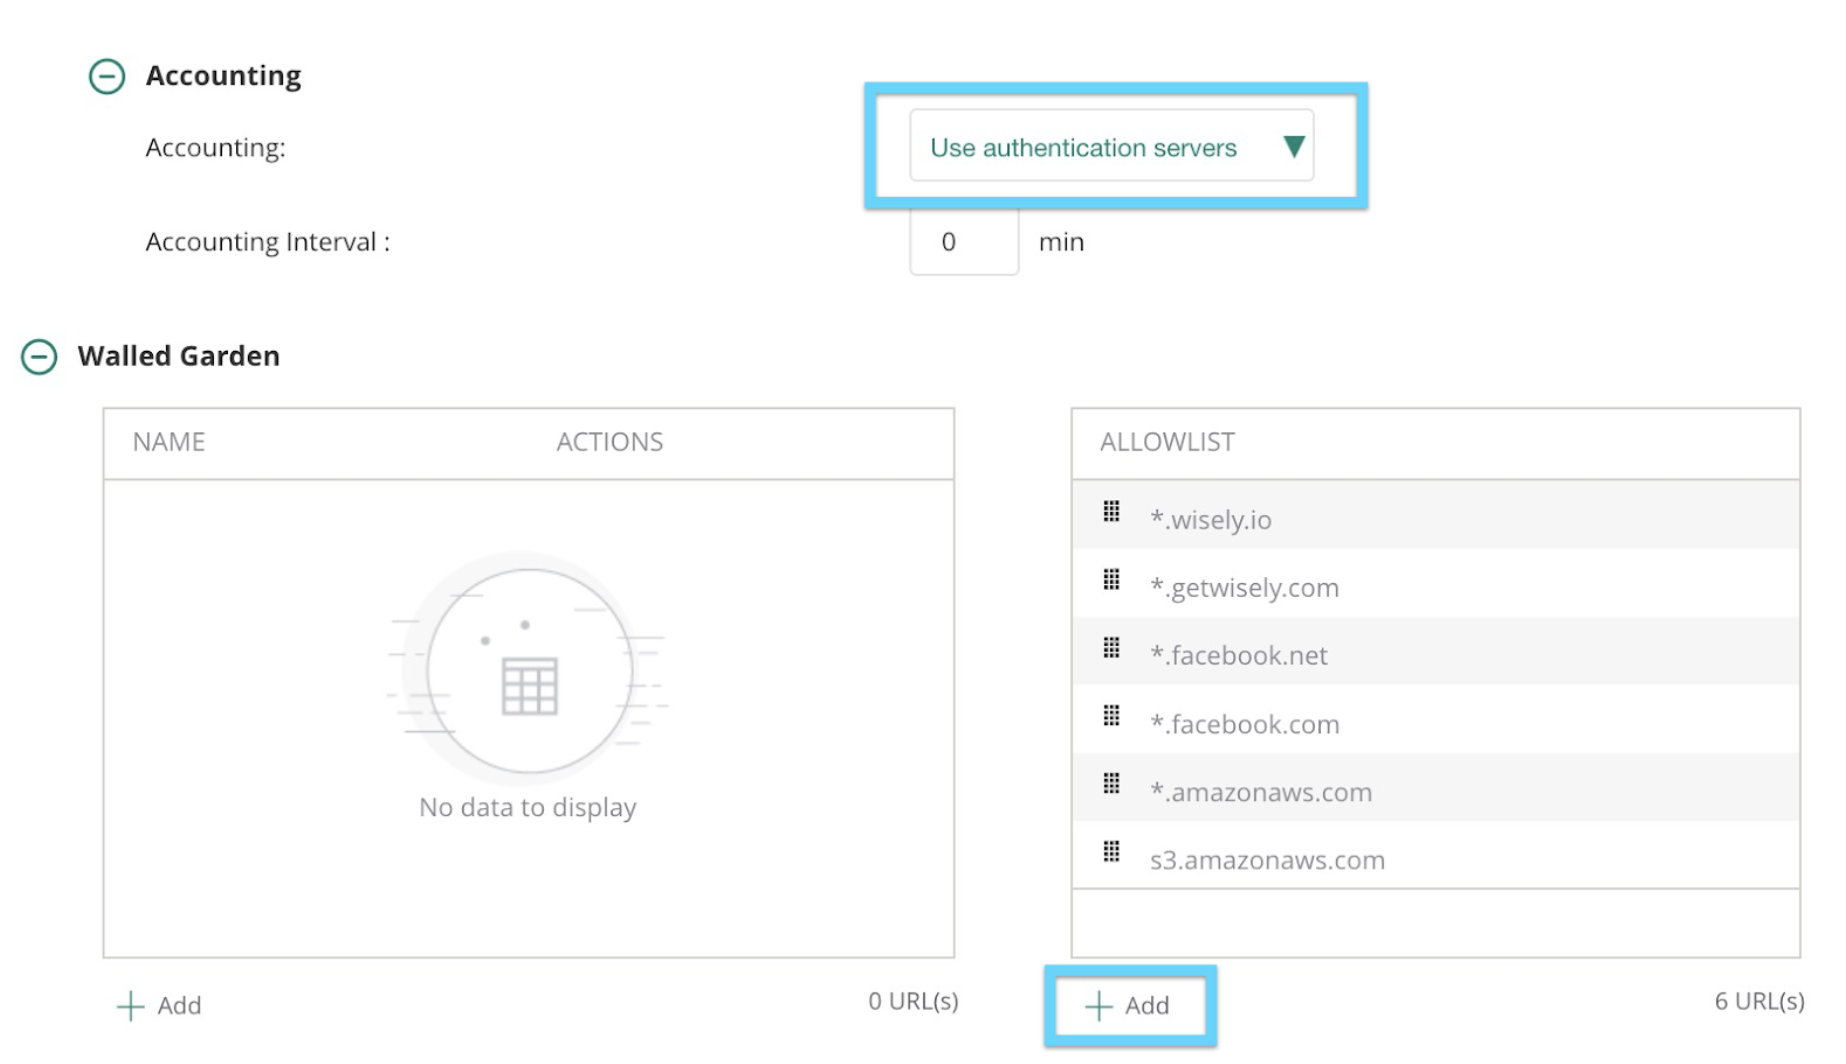Screen dimensions: 1846x1064
Task: Click drag handle icon beside *.amazonaws.com
Action: pyautogui.click(x=1111, y=783)
